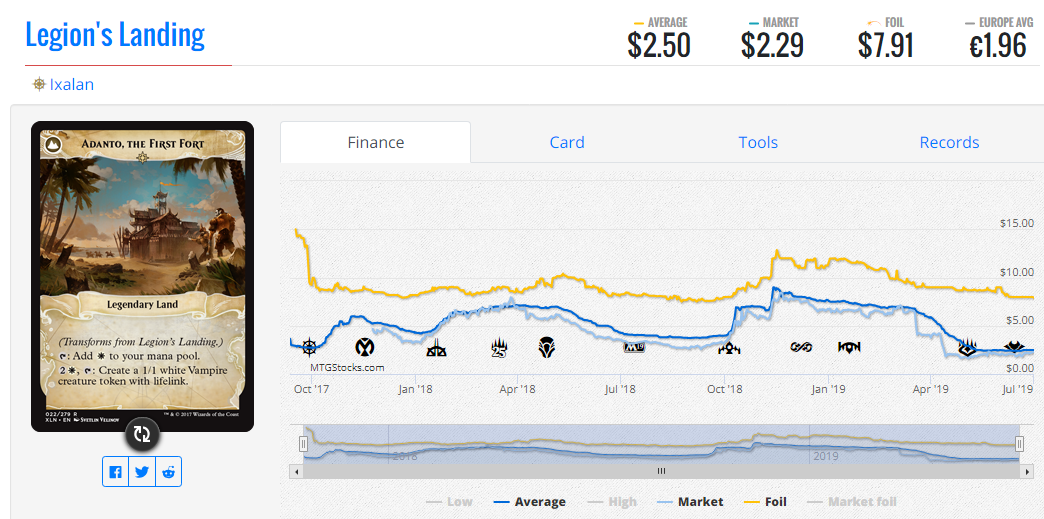Click the Masters 25 set icon

499,347
